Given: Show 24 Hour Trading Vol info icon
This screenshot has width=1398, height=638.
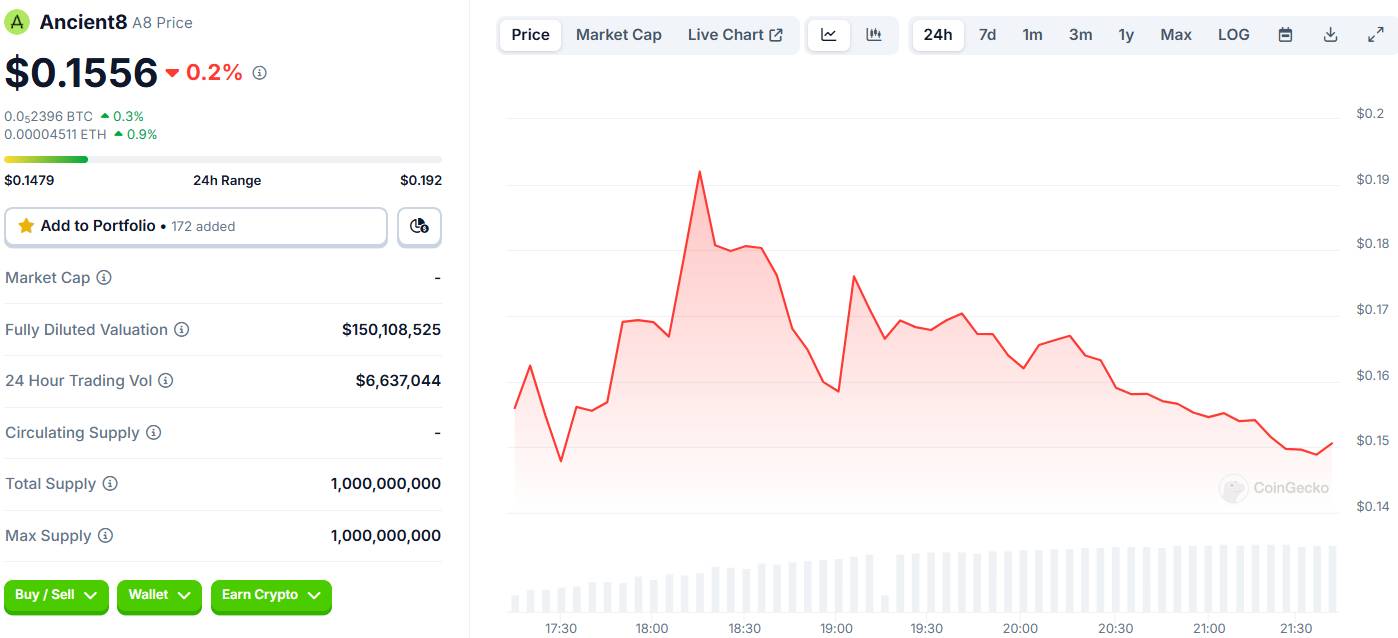Looking at the screenshot, I should [x=166, y=381].
